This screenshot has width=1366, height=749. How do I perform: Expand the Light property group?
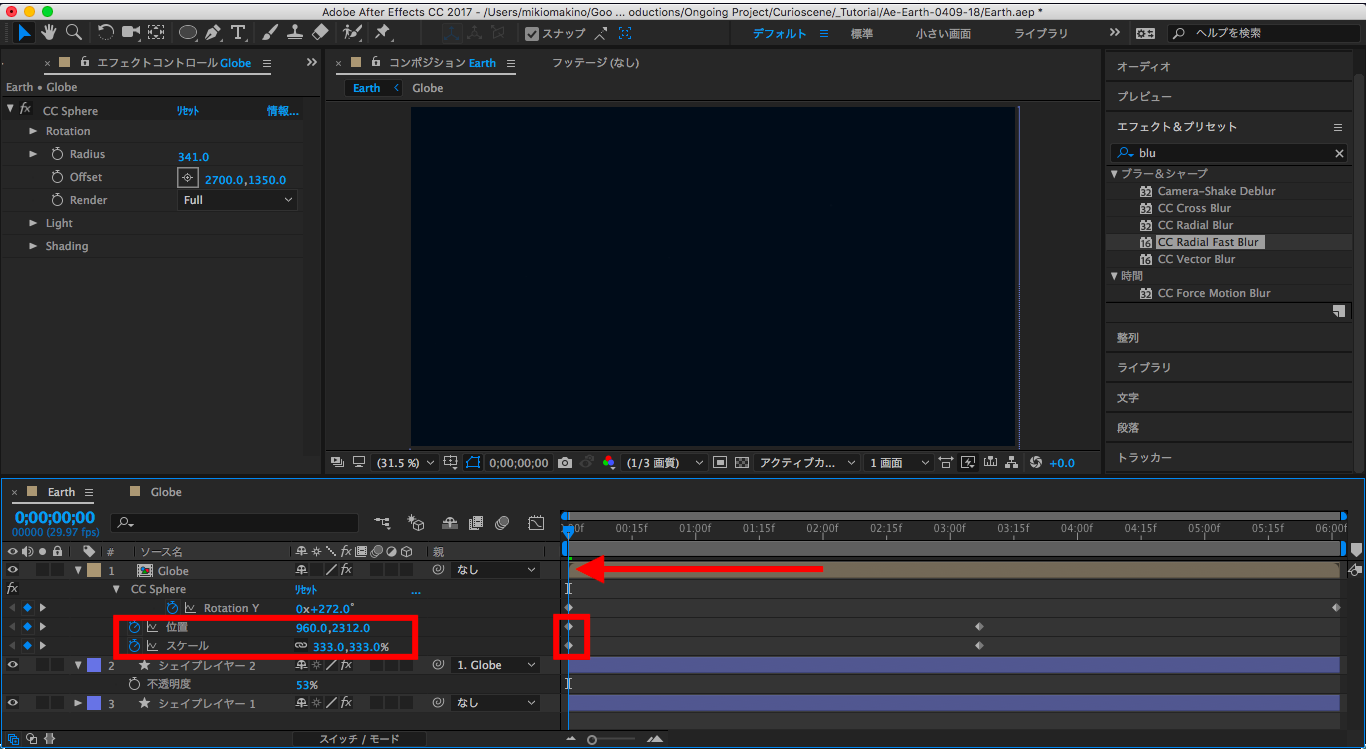coord(33,223)
